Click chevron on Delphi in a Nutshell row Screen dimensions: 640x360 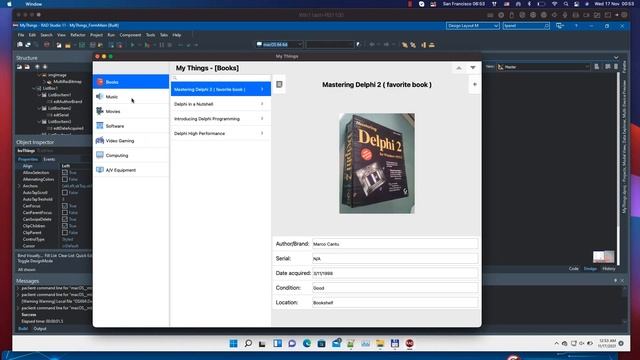262,104
